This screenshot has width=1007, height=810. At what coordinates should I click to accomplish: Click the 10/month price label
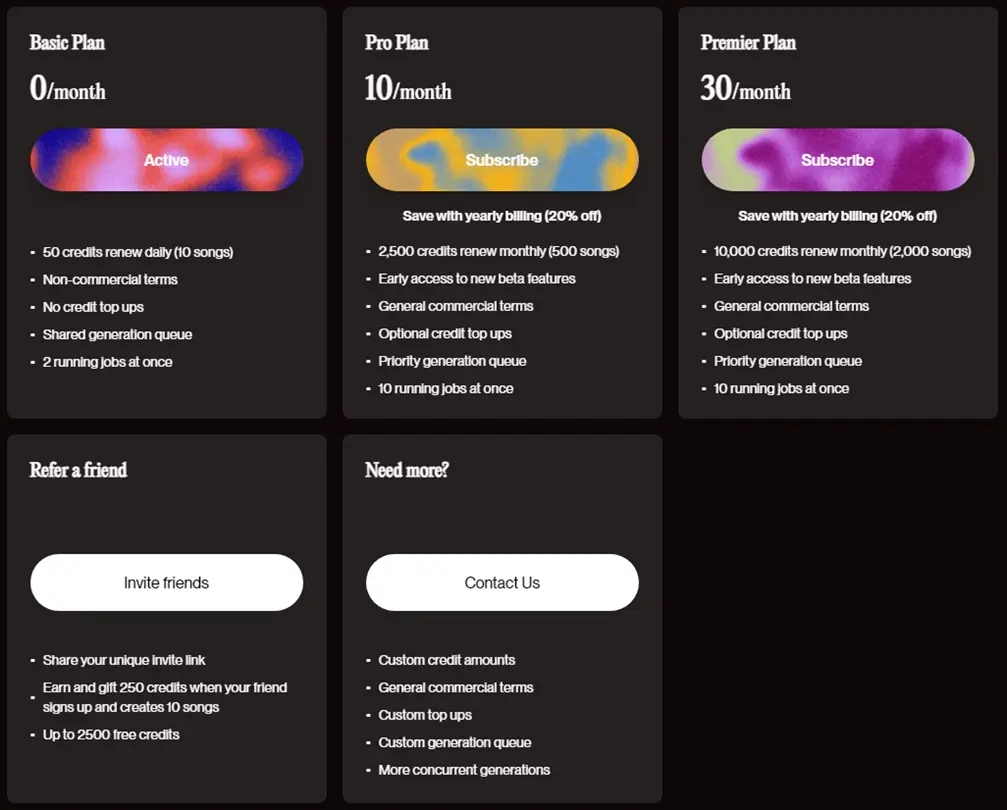click(x=407, y=89)
